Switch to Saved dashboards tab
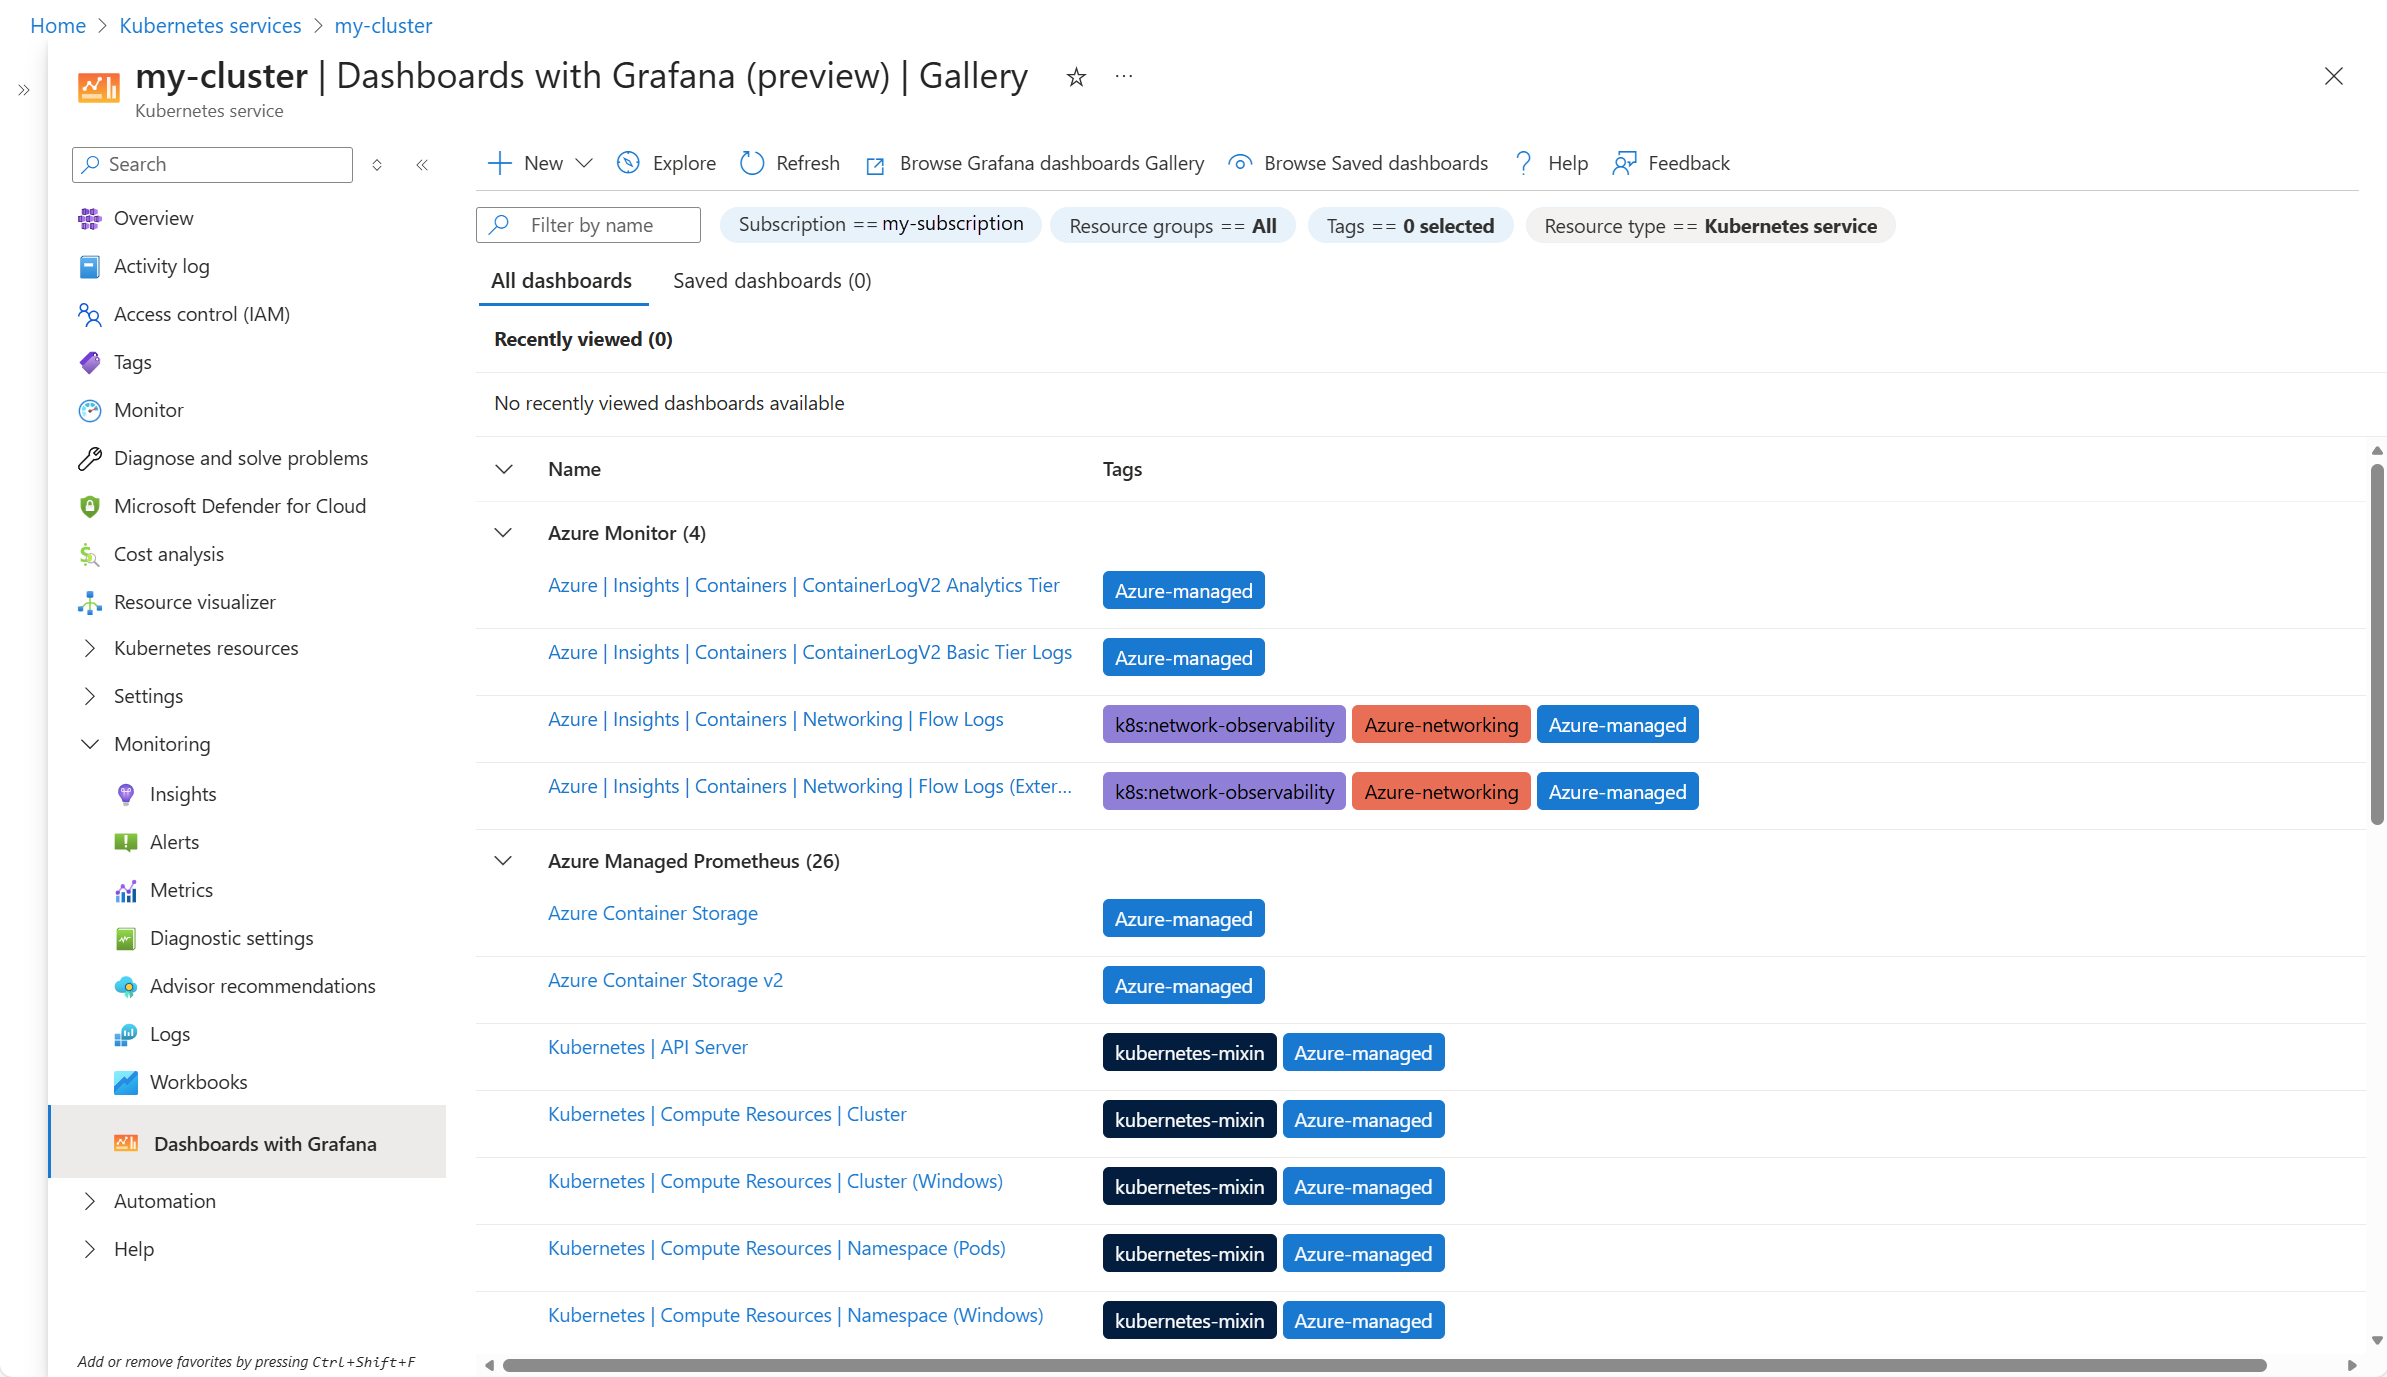The height and width of the screenshot is (1377, 2387). (x=771, y=281)
